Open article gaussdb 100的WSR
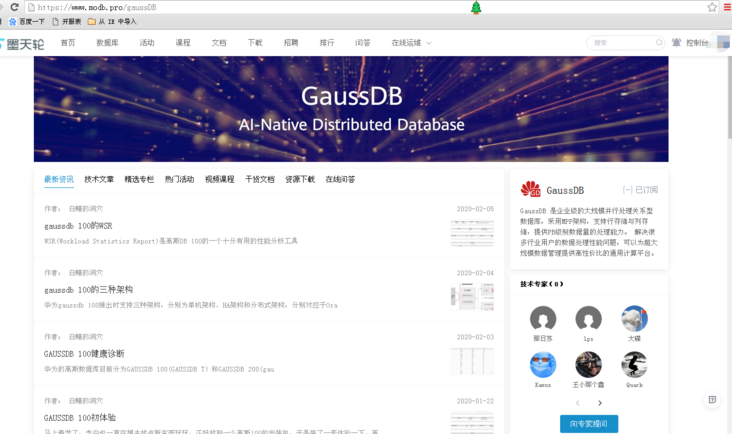This screenshot has width=732, height=434. [78, 226]
